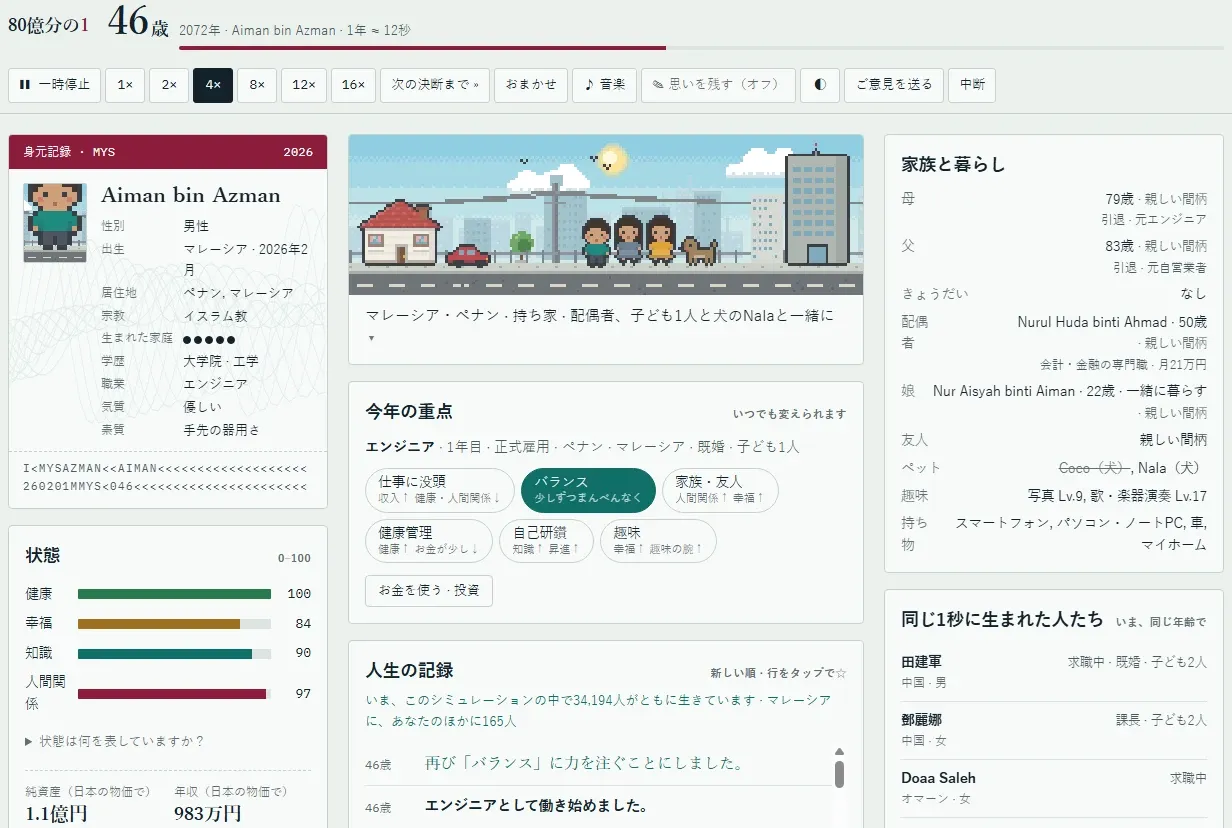Choose the 健康管理 focus
This screenshot has height=828, width=1232.
click(429, 541)
